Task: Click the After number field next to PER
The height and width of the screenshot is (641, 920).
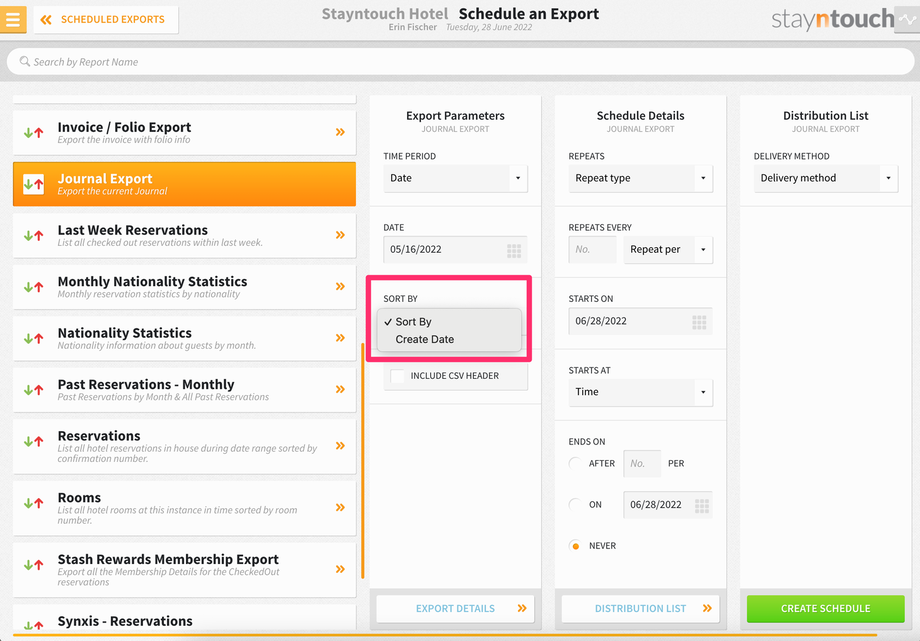Action: point(642,464)
